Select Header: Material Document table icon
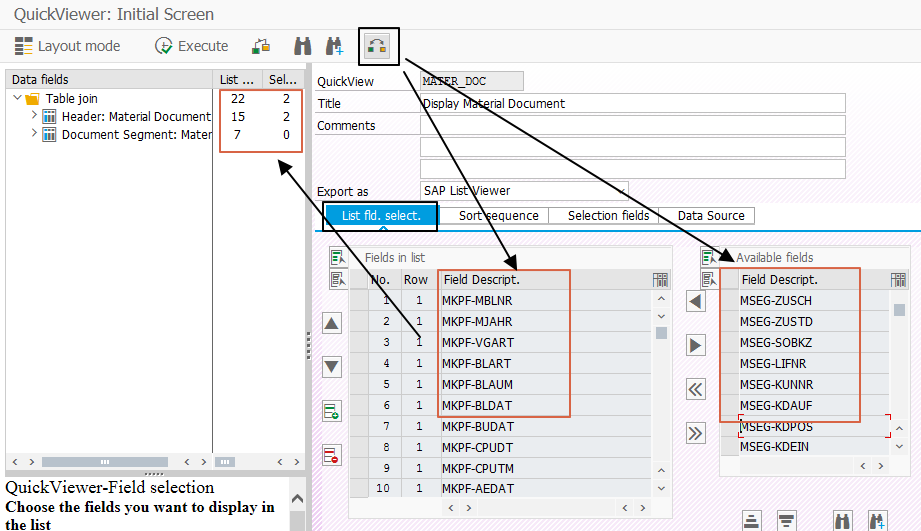This screenshot has height=531, width=921. (50, 116)
